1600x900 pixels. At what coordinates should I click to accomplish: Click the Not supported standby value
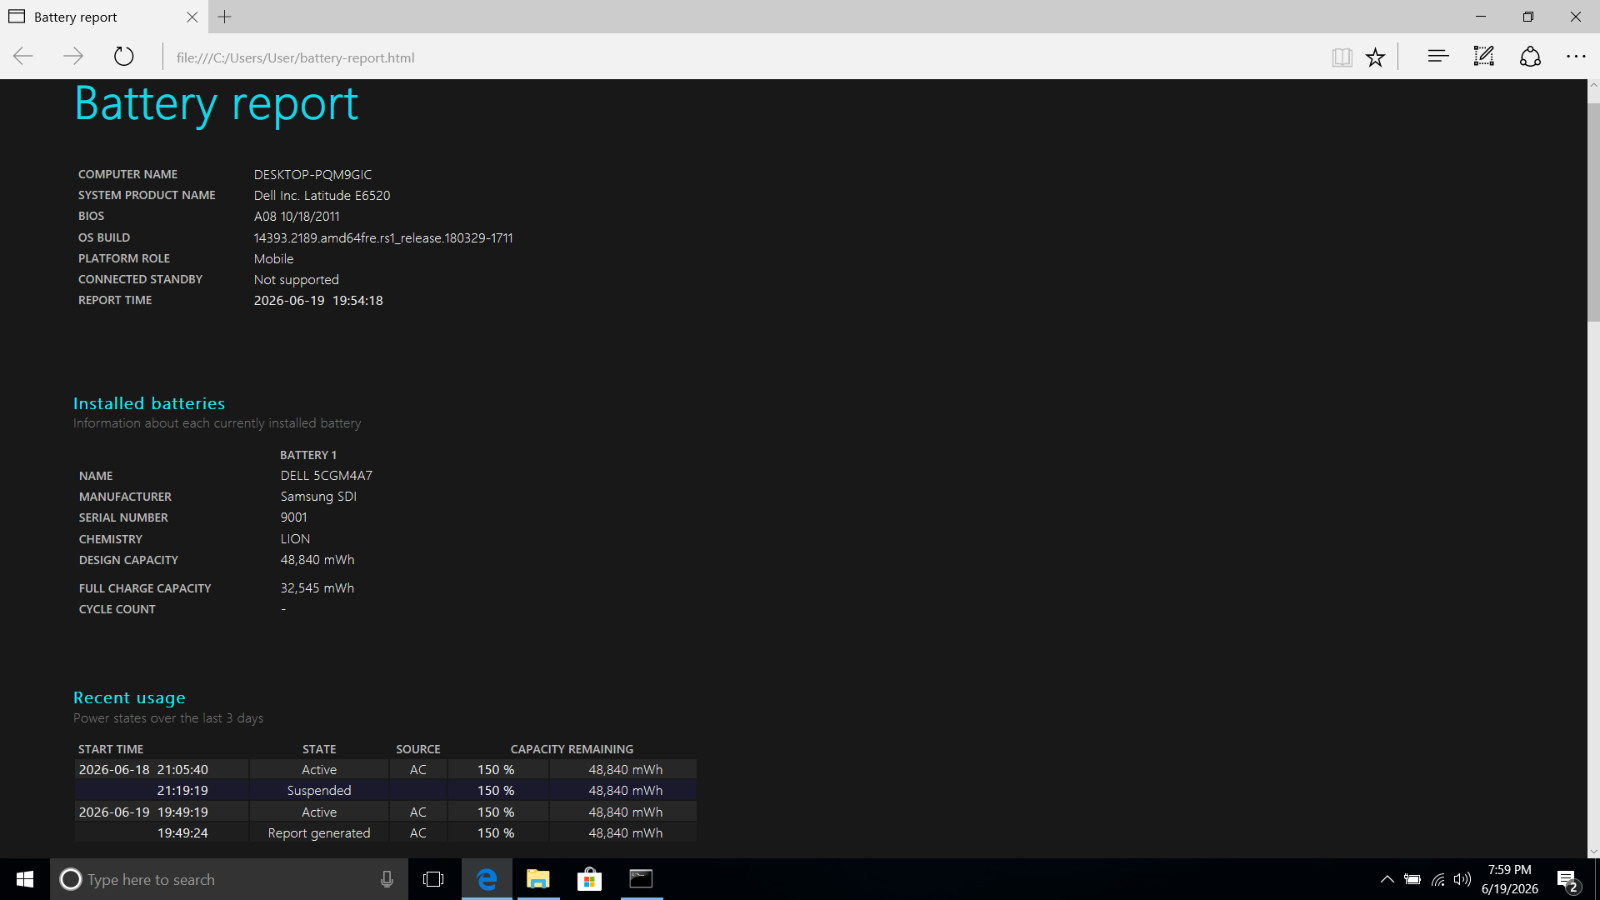coord(296,279)
